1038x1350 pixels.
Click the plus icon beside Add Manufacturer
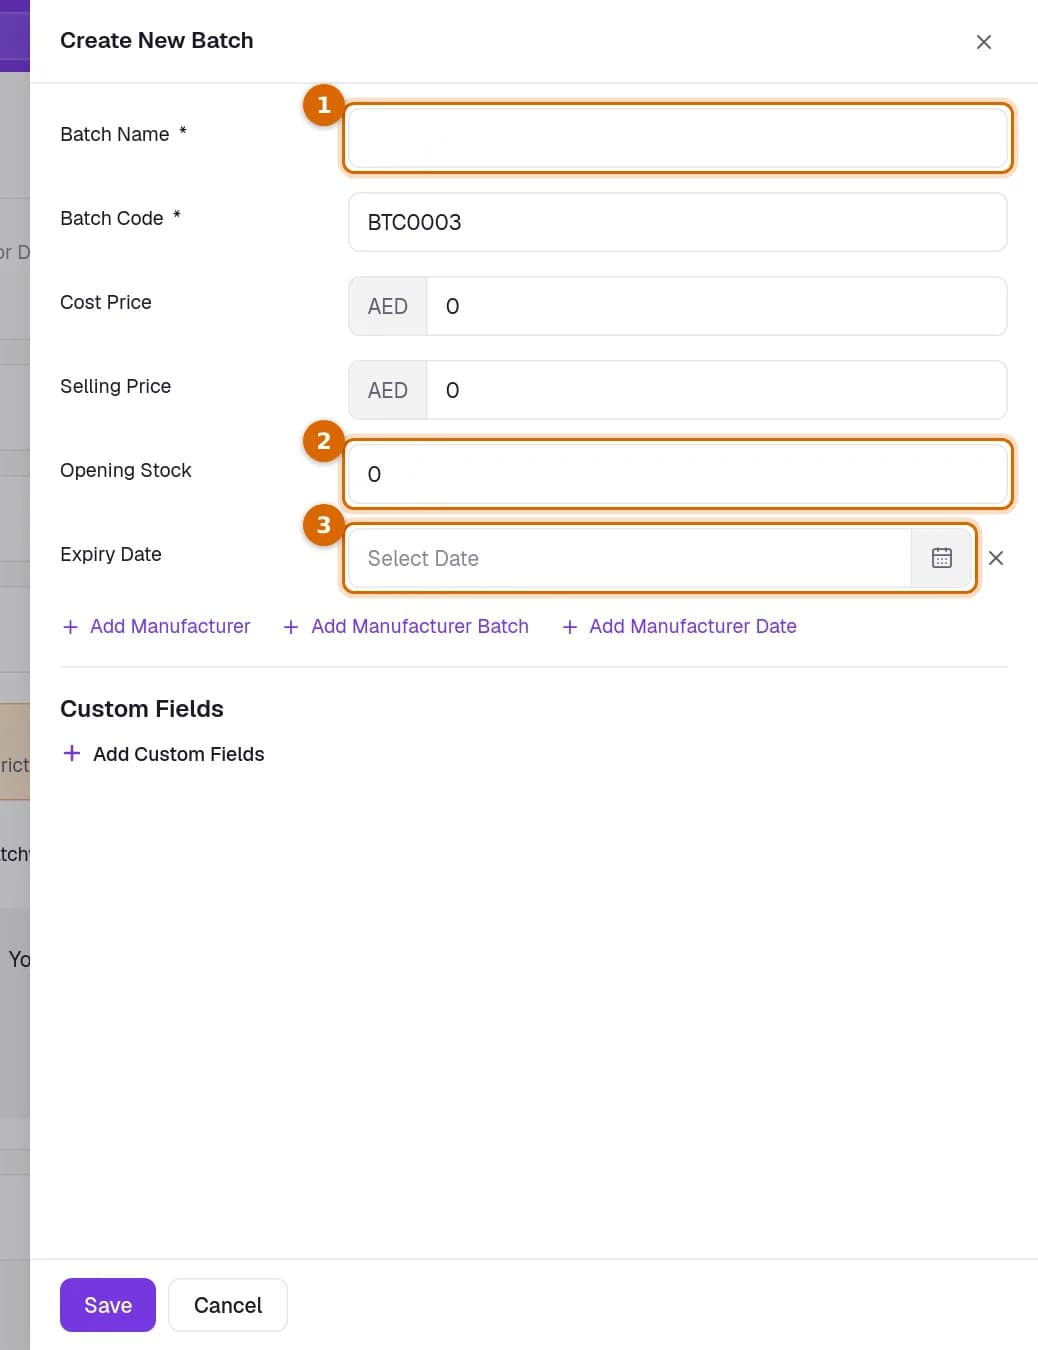click(70, 627)
